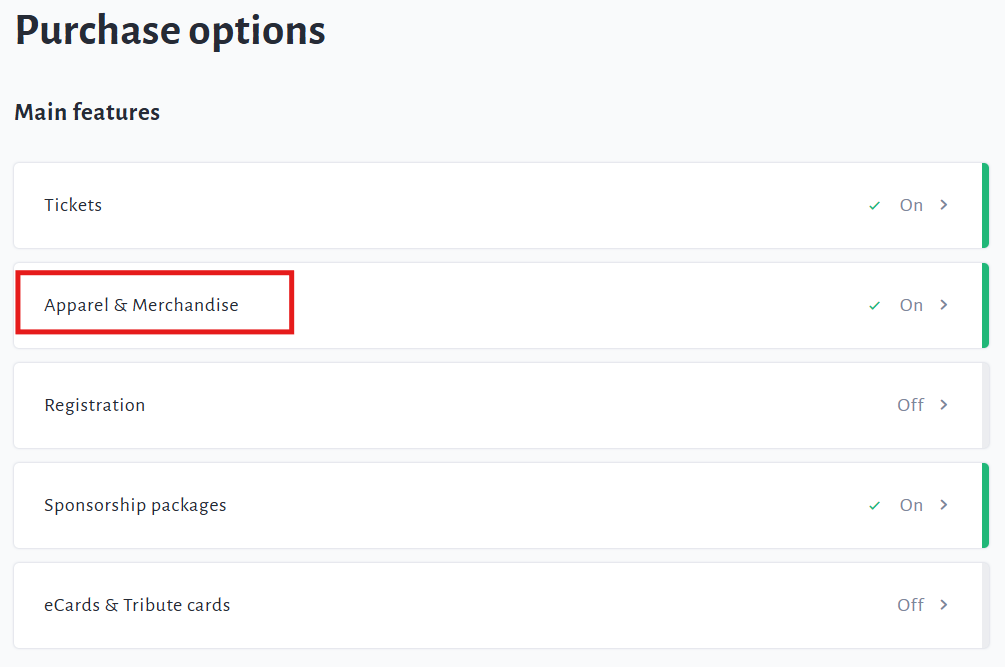Toggle the Sponsorship packages On status
The image size is (1005, 667).
point(911,505)
